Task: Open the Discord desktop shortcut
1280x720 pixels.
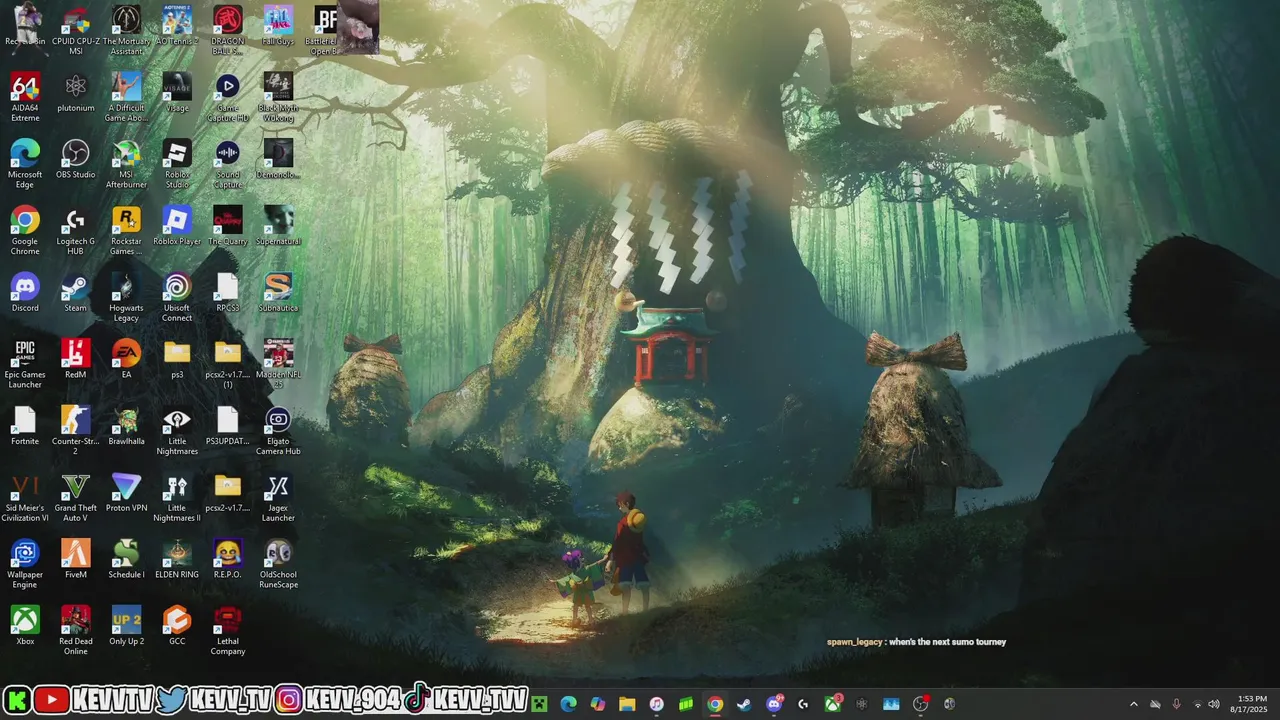Action: coord(25,293)
